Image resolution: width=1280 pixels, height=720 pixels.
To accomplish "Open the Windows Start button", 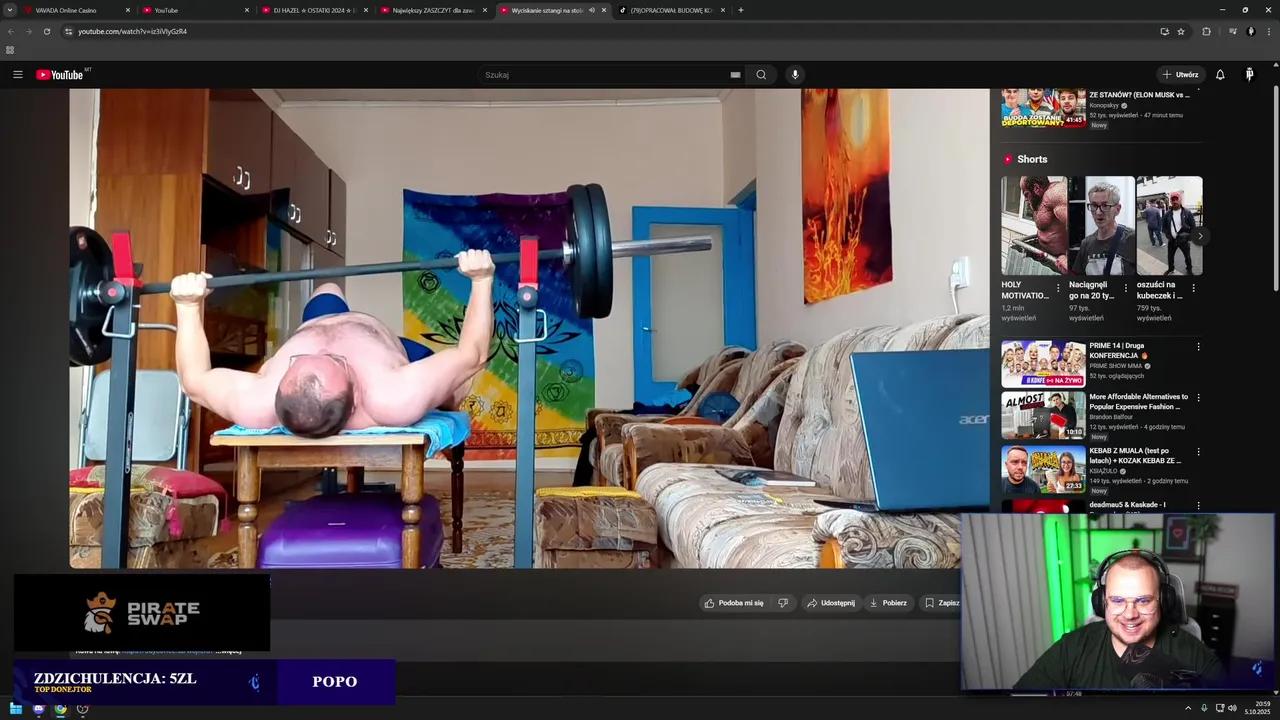I will tap(16, 709).
